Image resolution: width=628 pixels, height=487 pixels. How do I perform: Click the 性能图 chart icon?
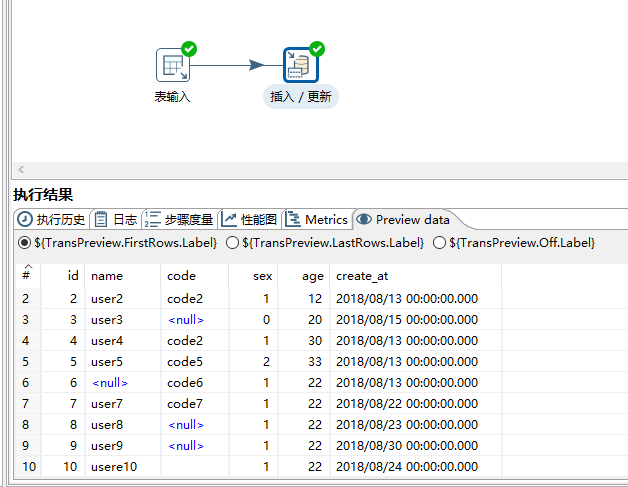pyautogui.click(x=229, y=219)
